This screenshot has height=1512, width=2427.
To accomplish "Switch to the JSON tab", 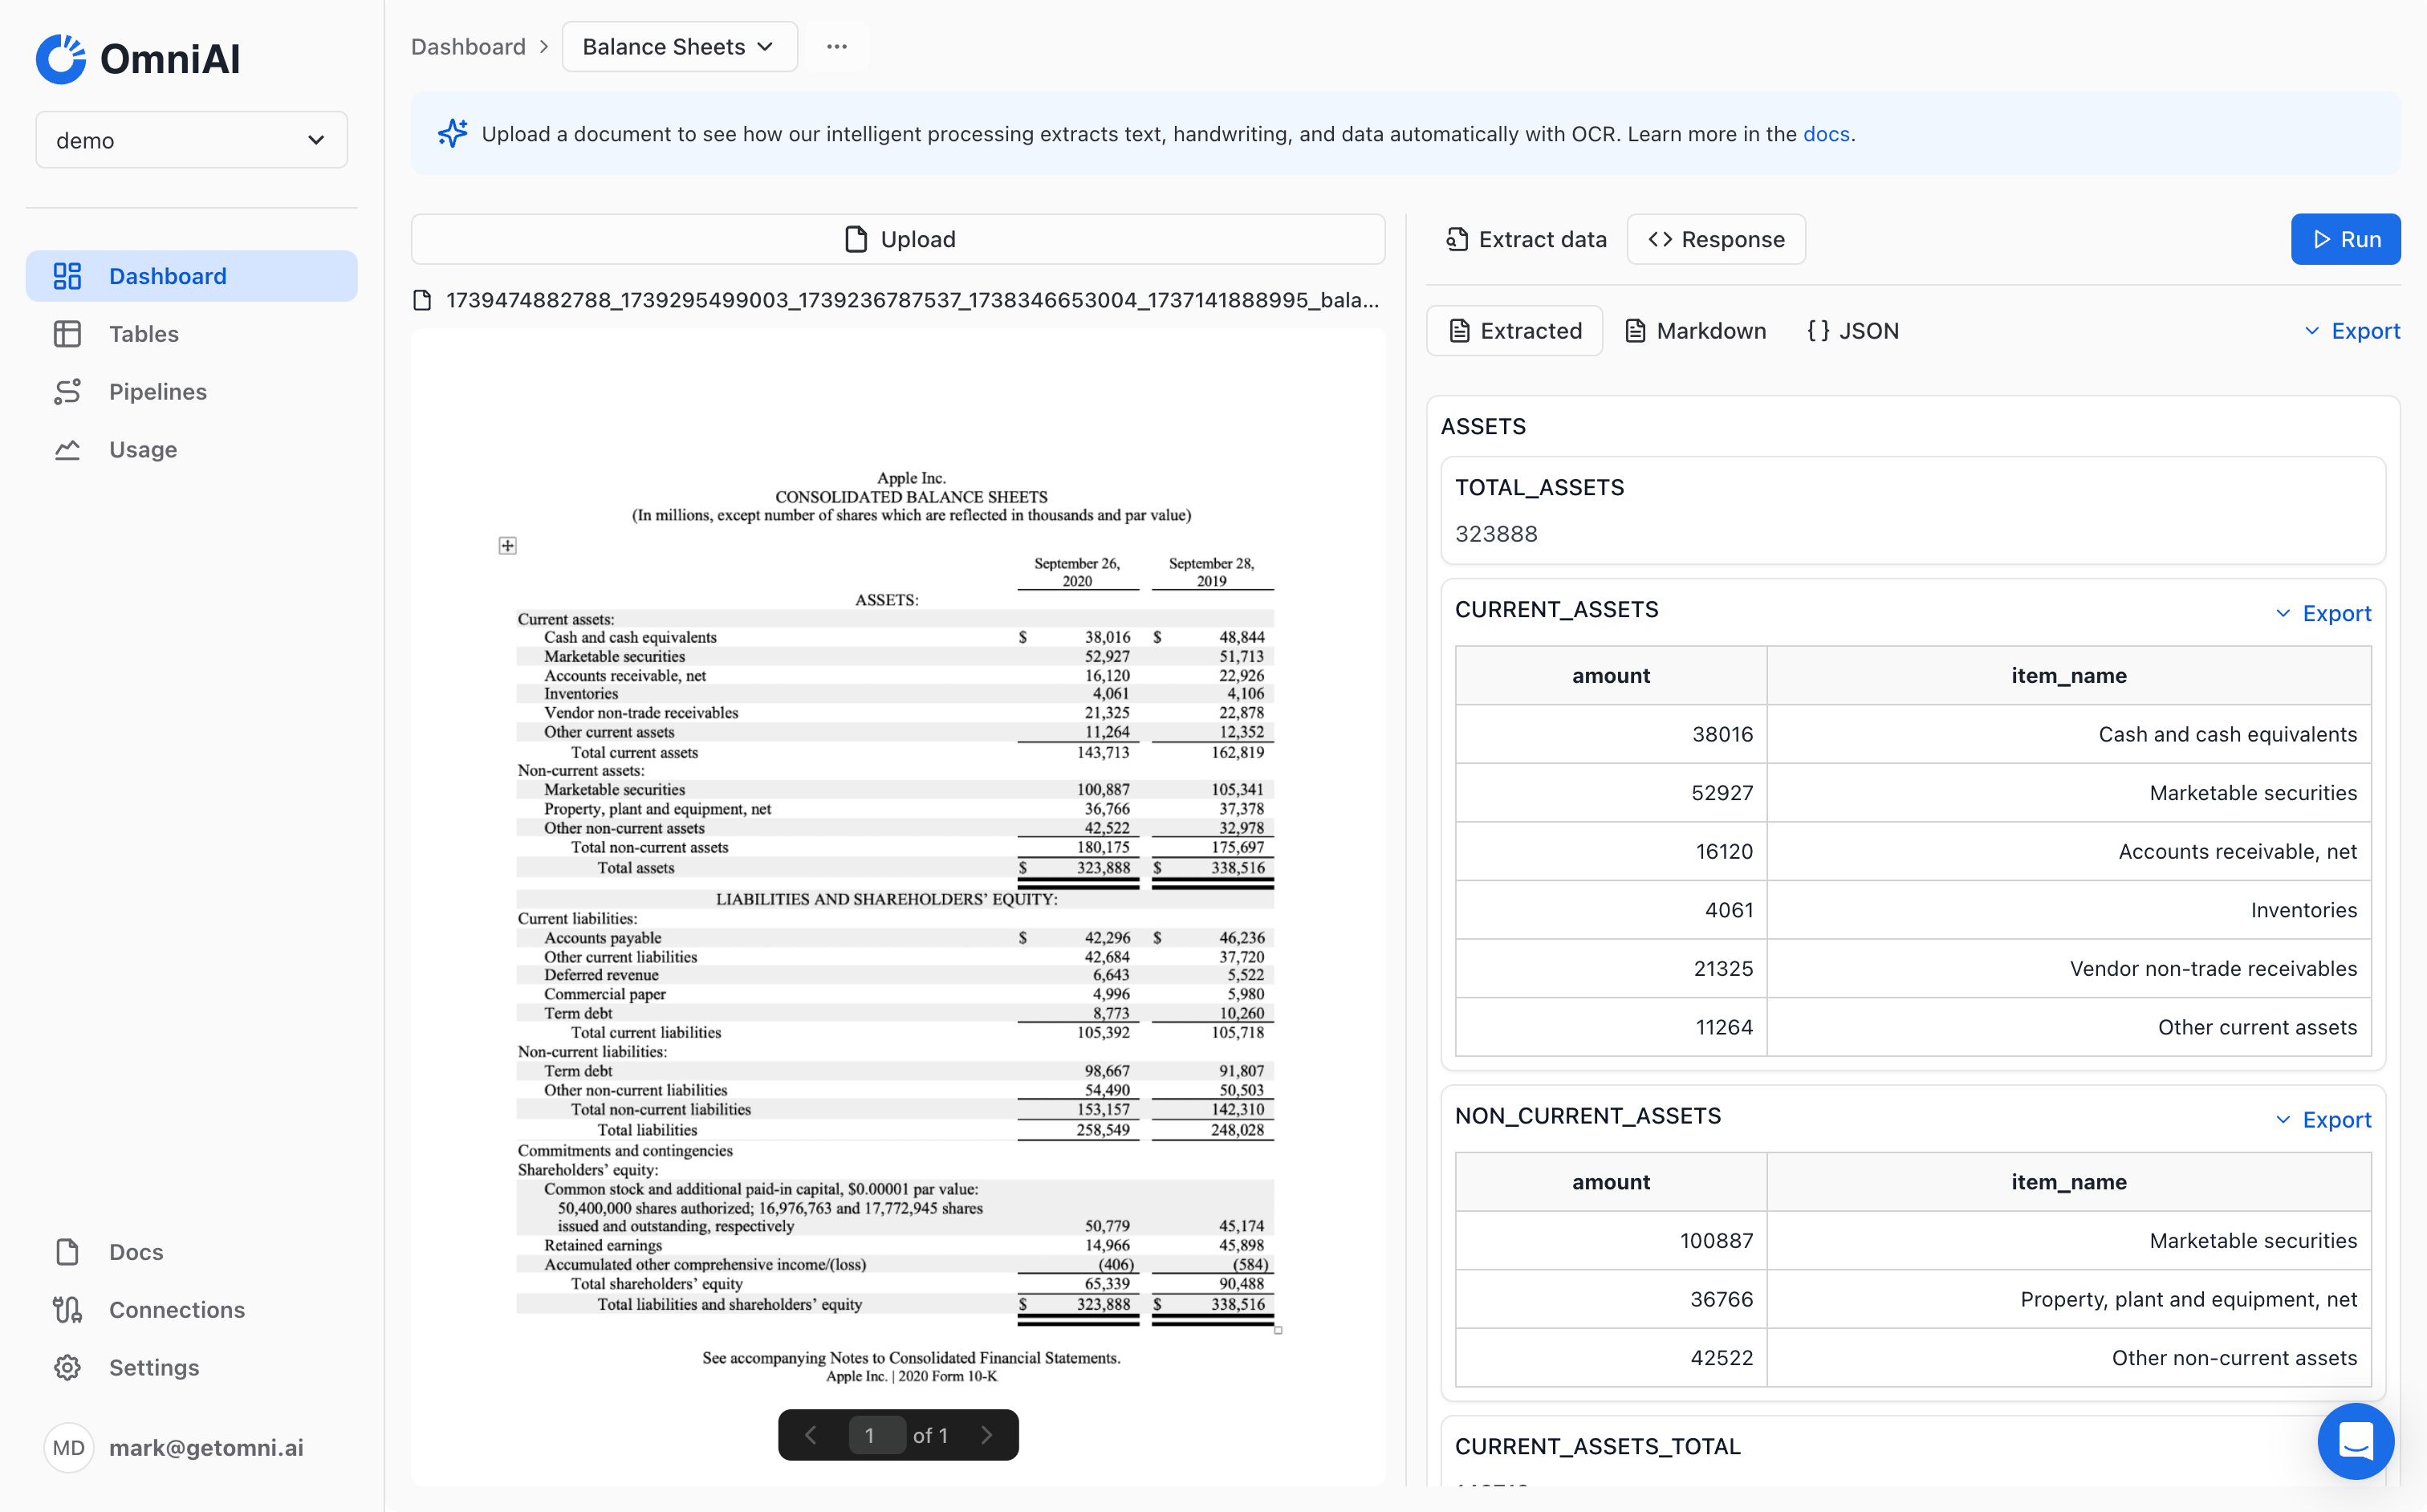I will [x=1853, y=331].
